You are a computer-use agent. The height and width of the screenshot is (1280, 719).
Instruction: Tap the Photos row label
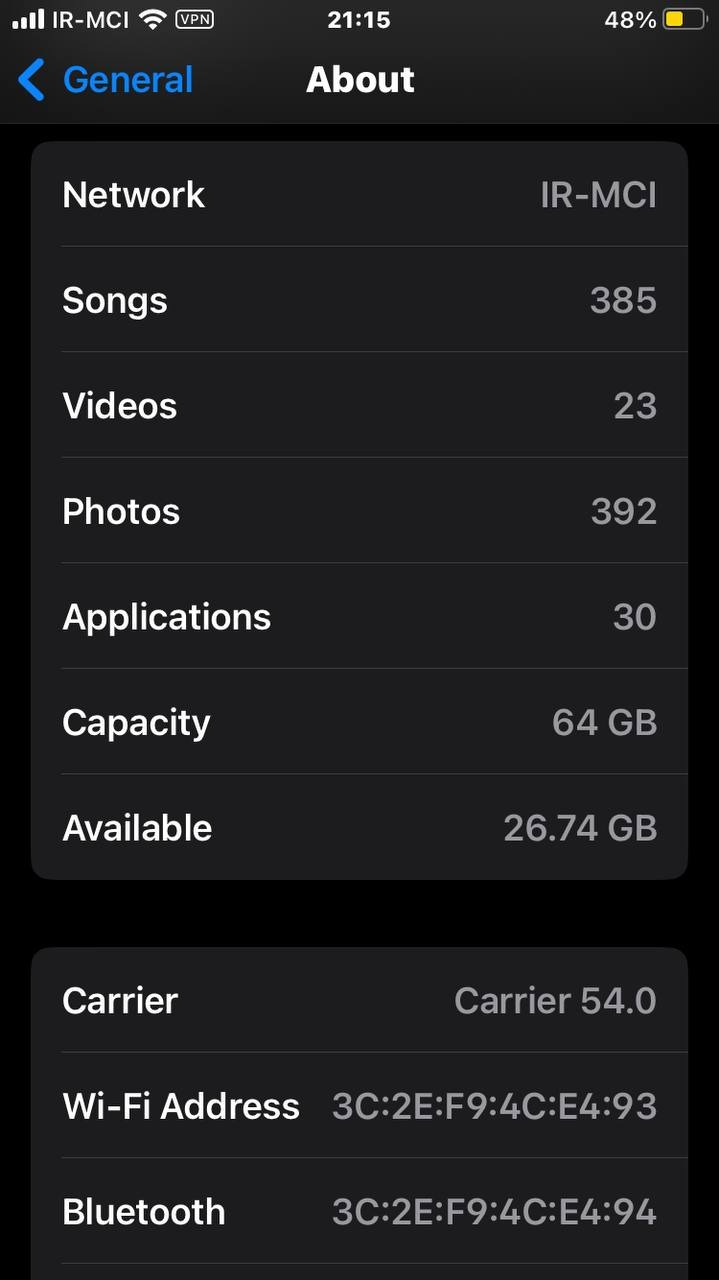(x=121, y=512)
